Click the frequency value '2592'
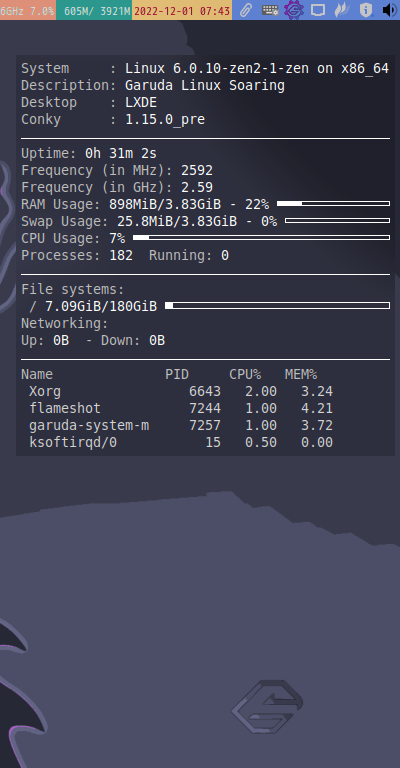 197,170
